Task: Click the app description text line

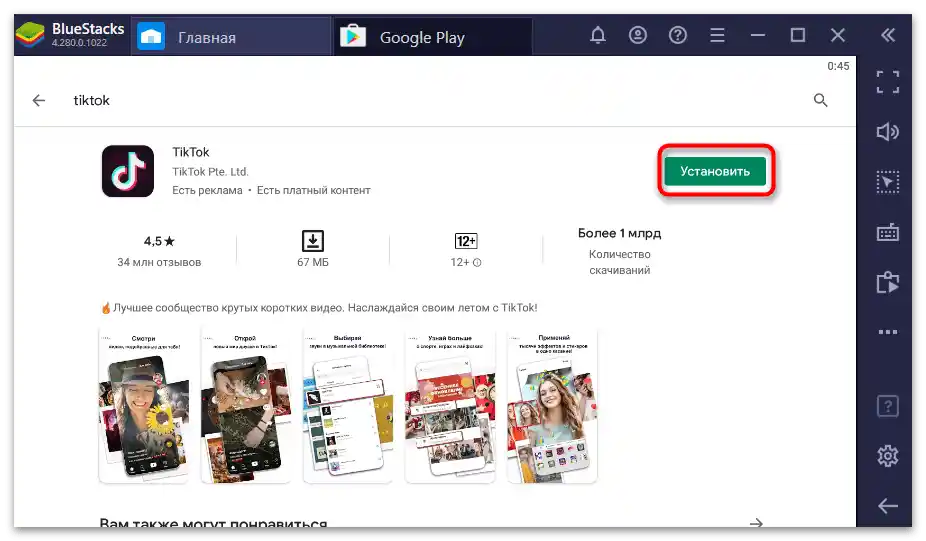Action: [319, 308]
